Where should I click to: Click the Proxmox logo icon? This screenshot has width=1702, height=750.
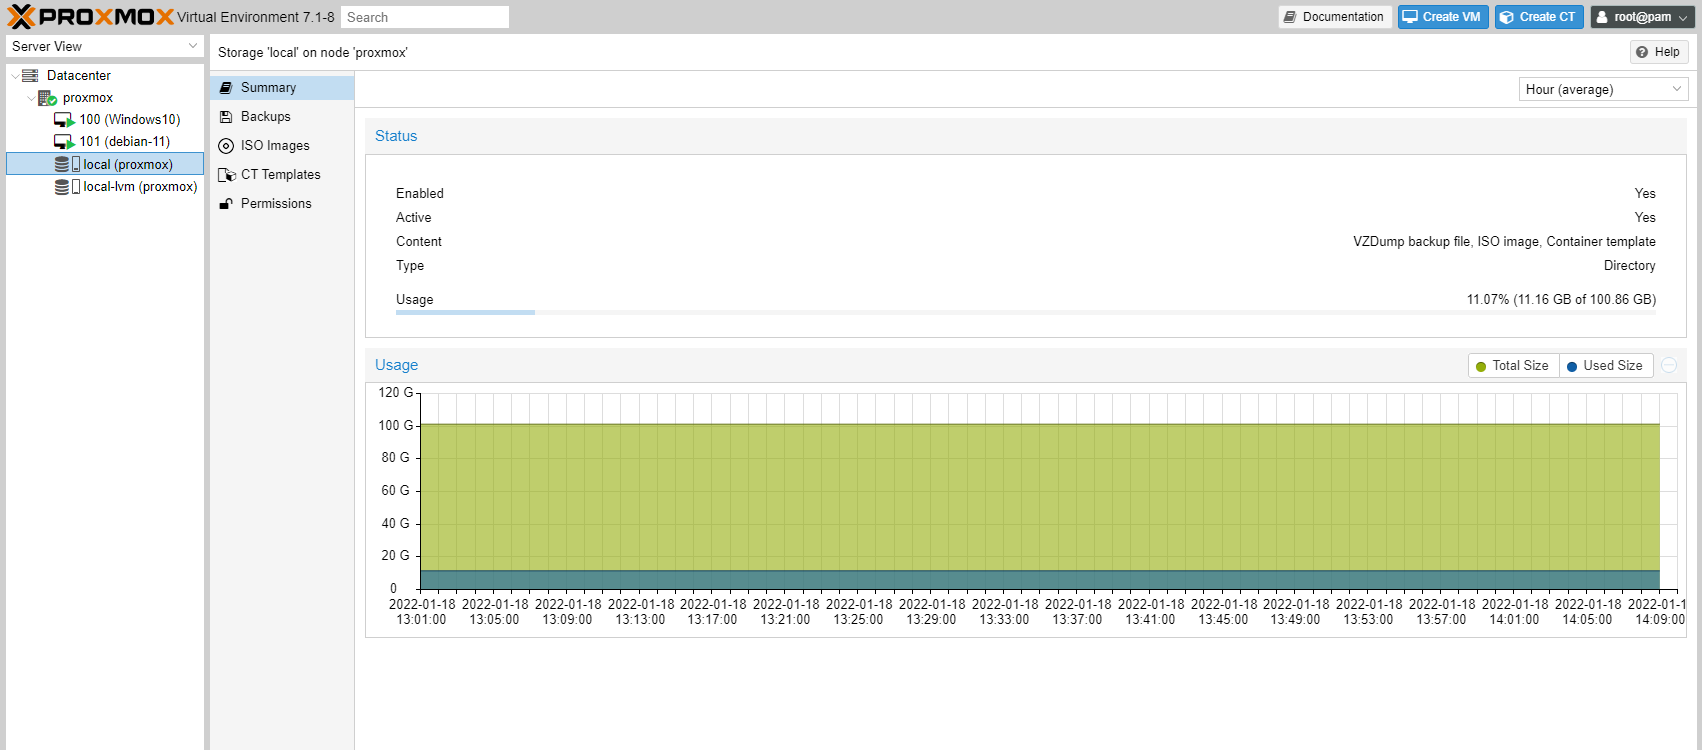tap(22, 17)
